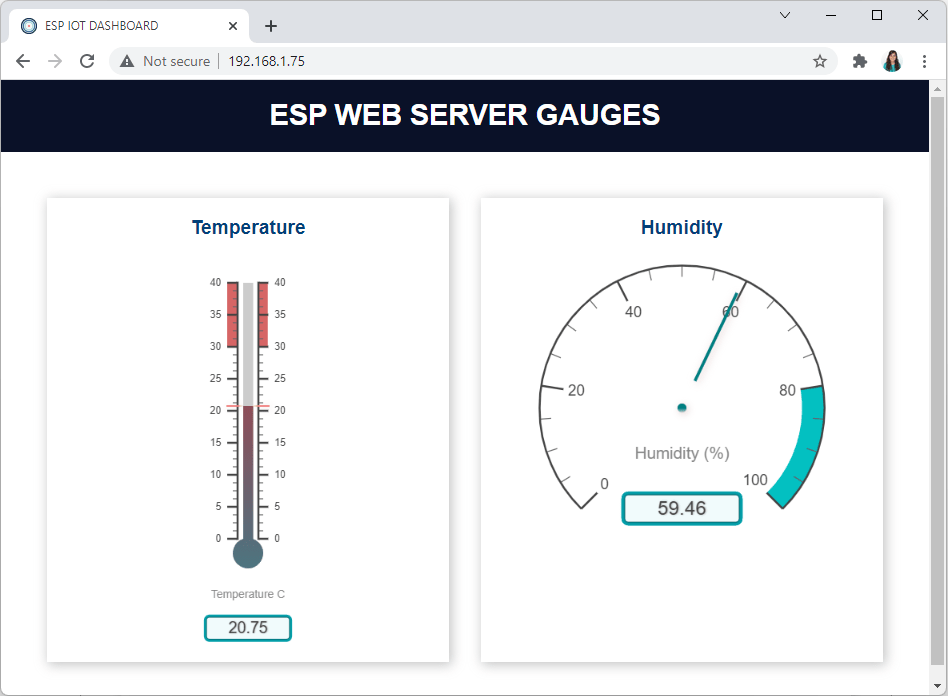Open the browser three-dot menu
The width and height of the screenshot is (948, 696).
click(925, 61)
